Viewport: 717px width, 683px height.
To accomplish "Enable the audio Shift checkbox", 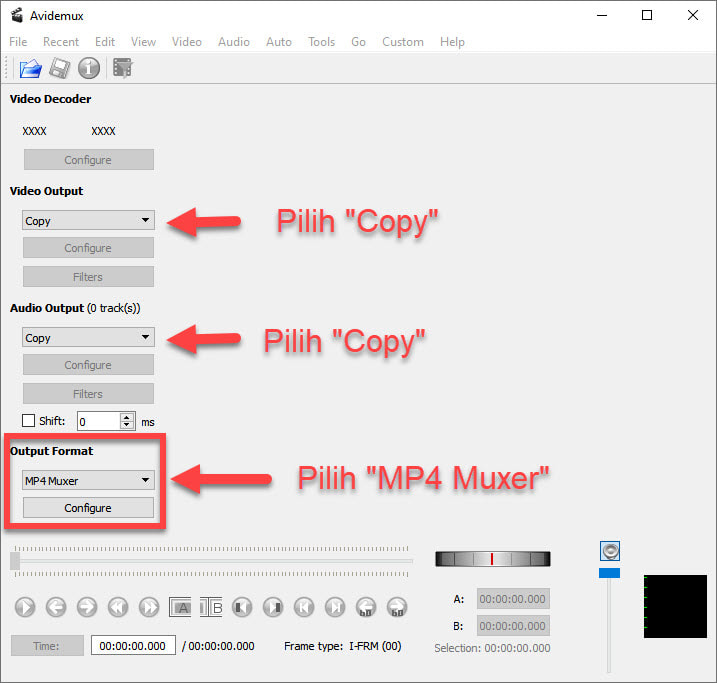I will tap(28, 421).
